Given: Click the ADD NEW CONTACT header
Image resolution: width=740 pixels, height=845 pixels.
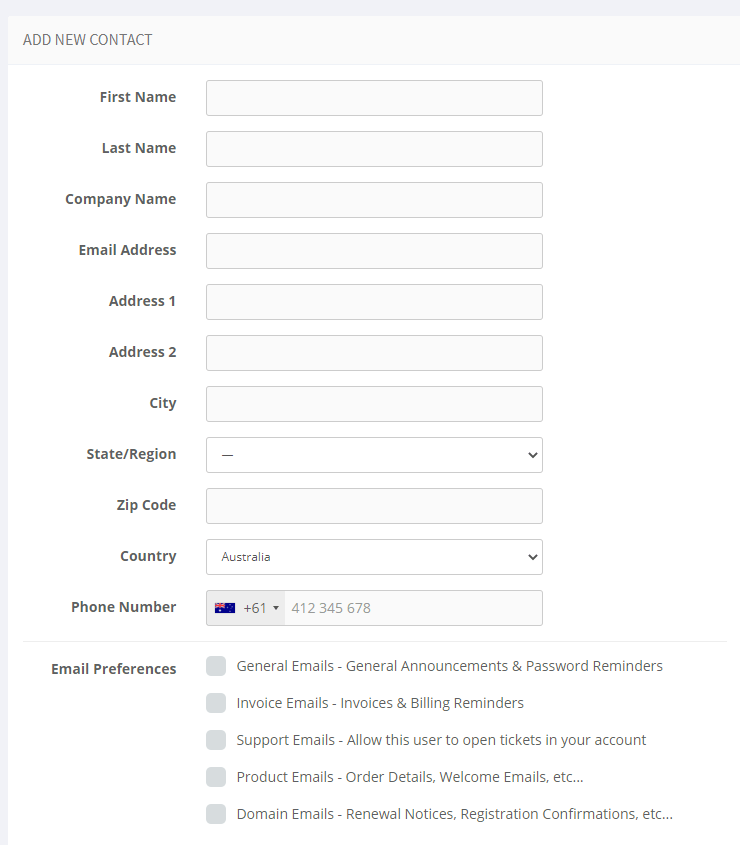Looking at the screenshot, I should click(85, 39).
